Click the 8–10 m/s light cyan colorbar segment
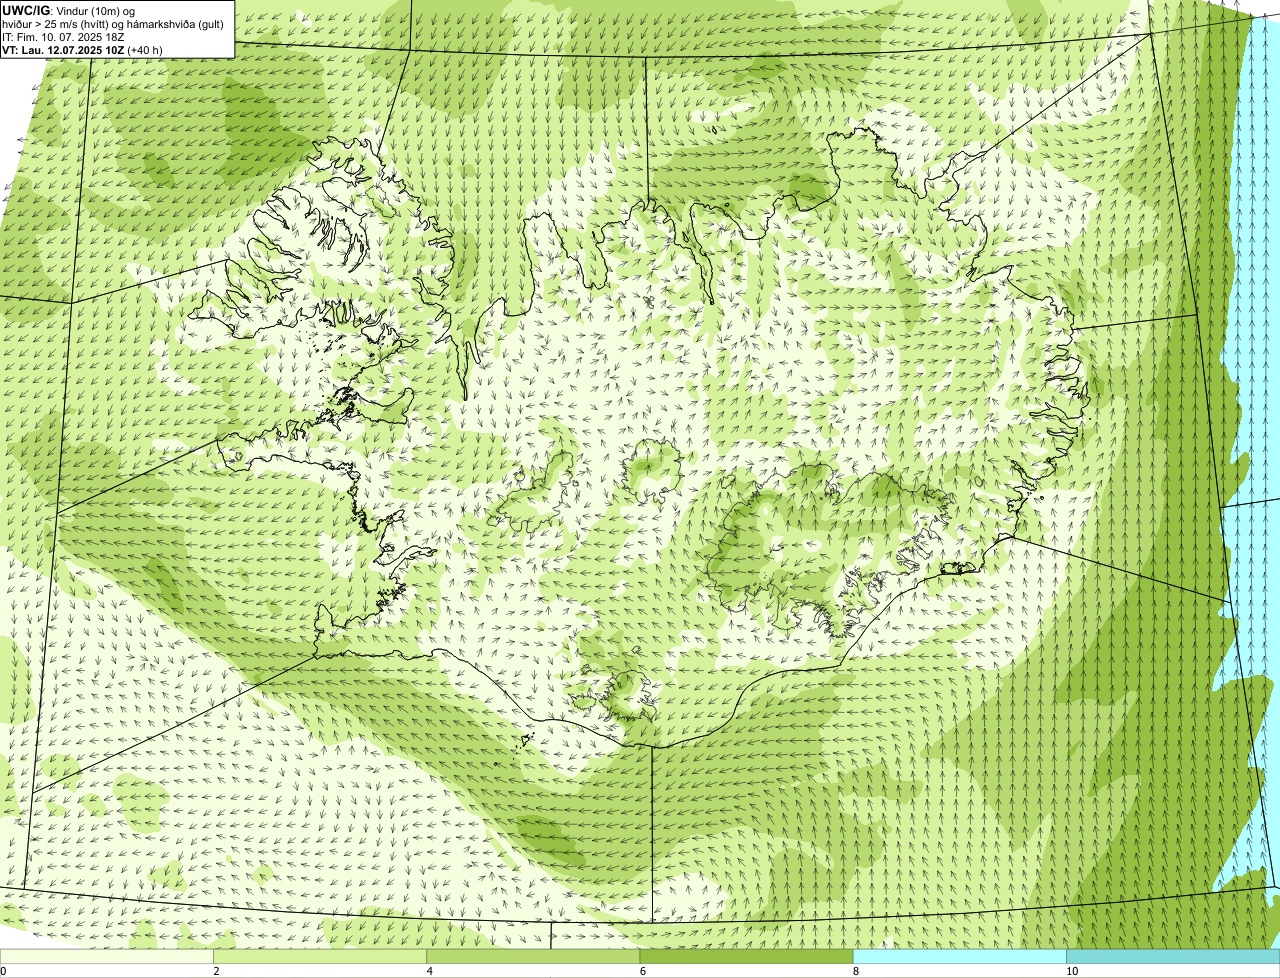This screenshot has height=978, width=1280. (959, 956)
